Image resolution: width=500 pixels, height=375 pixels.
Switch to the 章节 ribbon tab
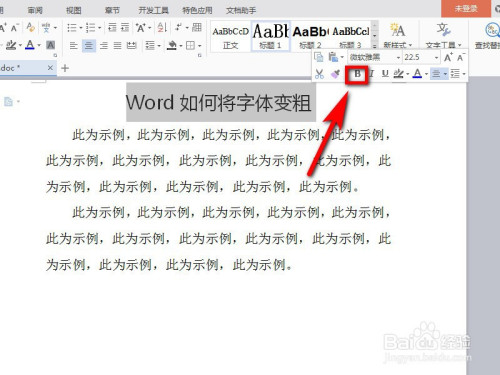pyautogui.click(x=112, y=11)
